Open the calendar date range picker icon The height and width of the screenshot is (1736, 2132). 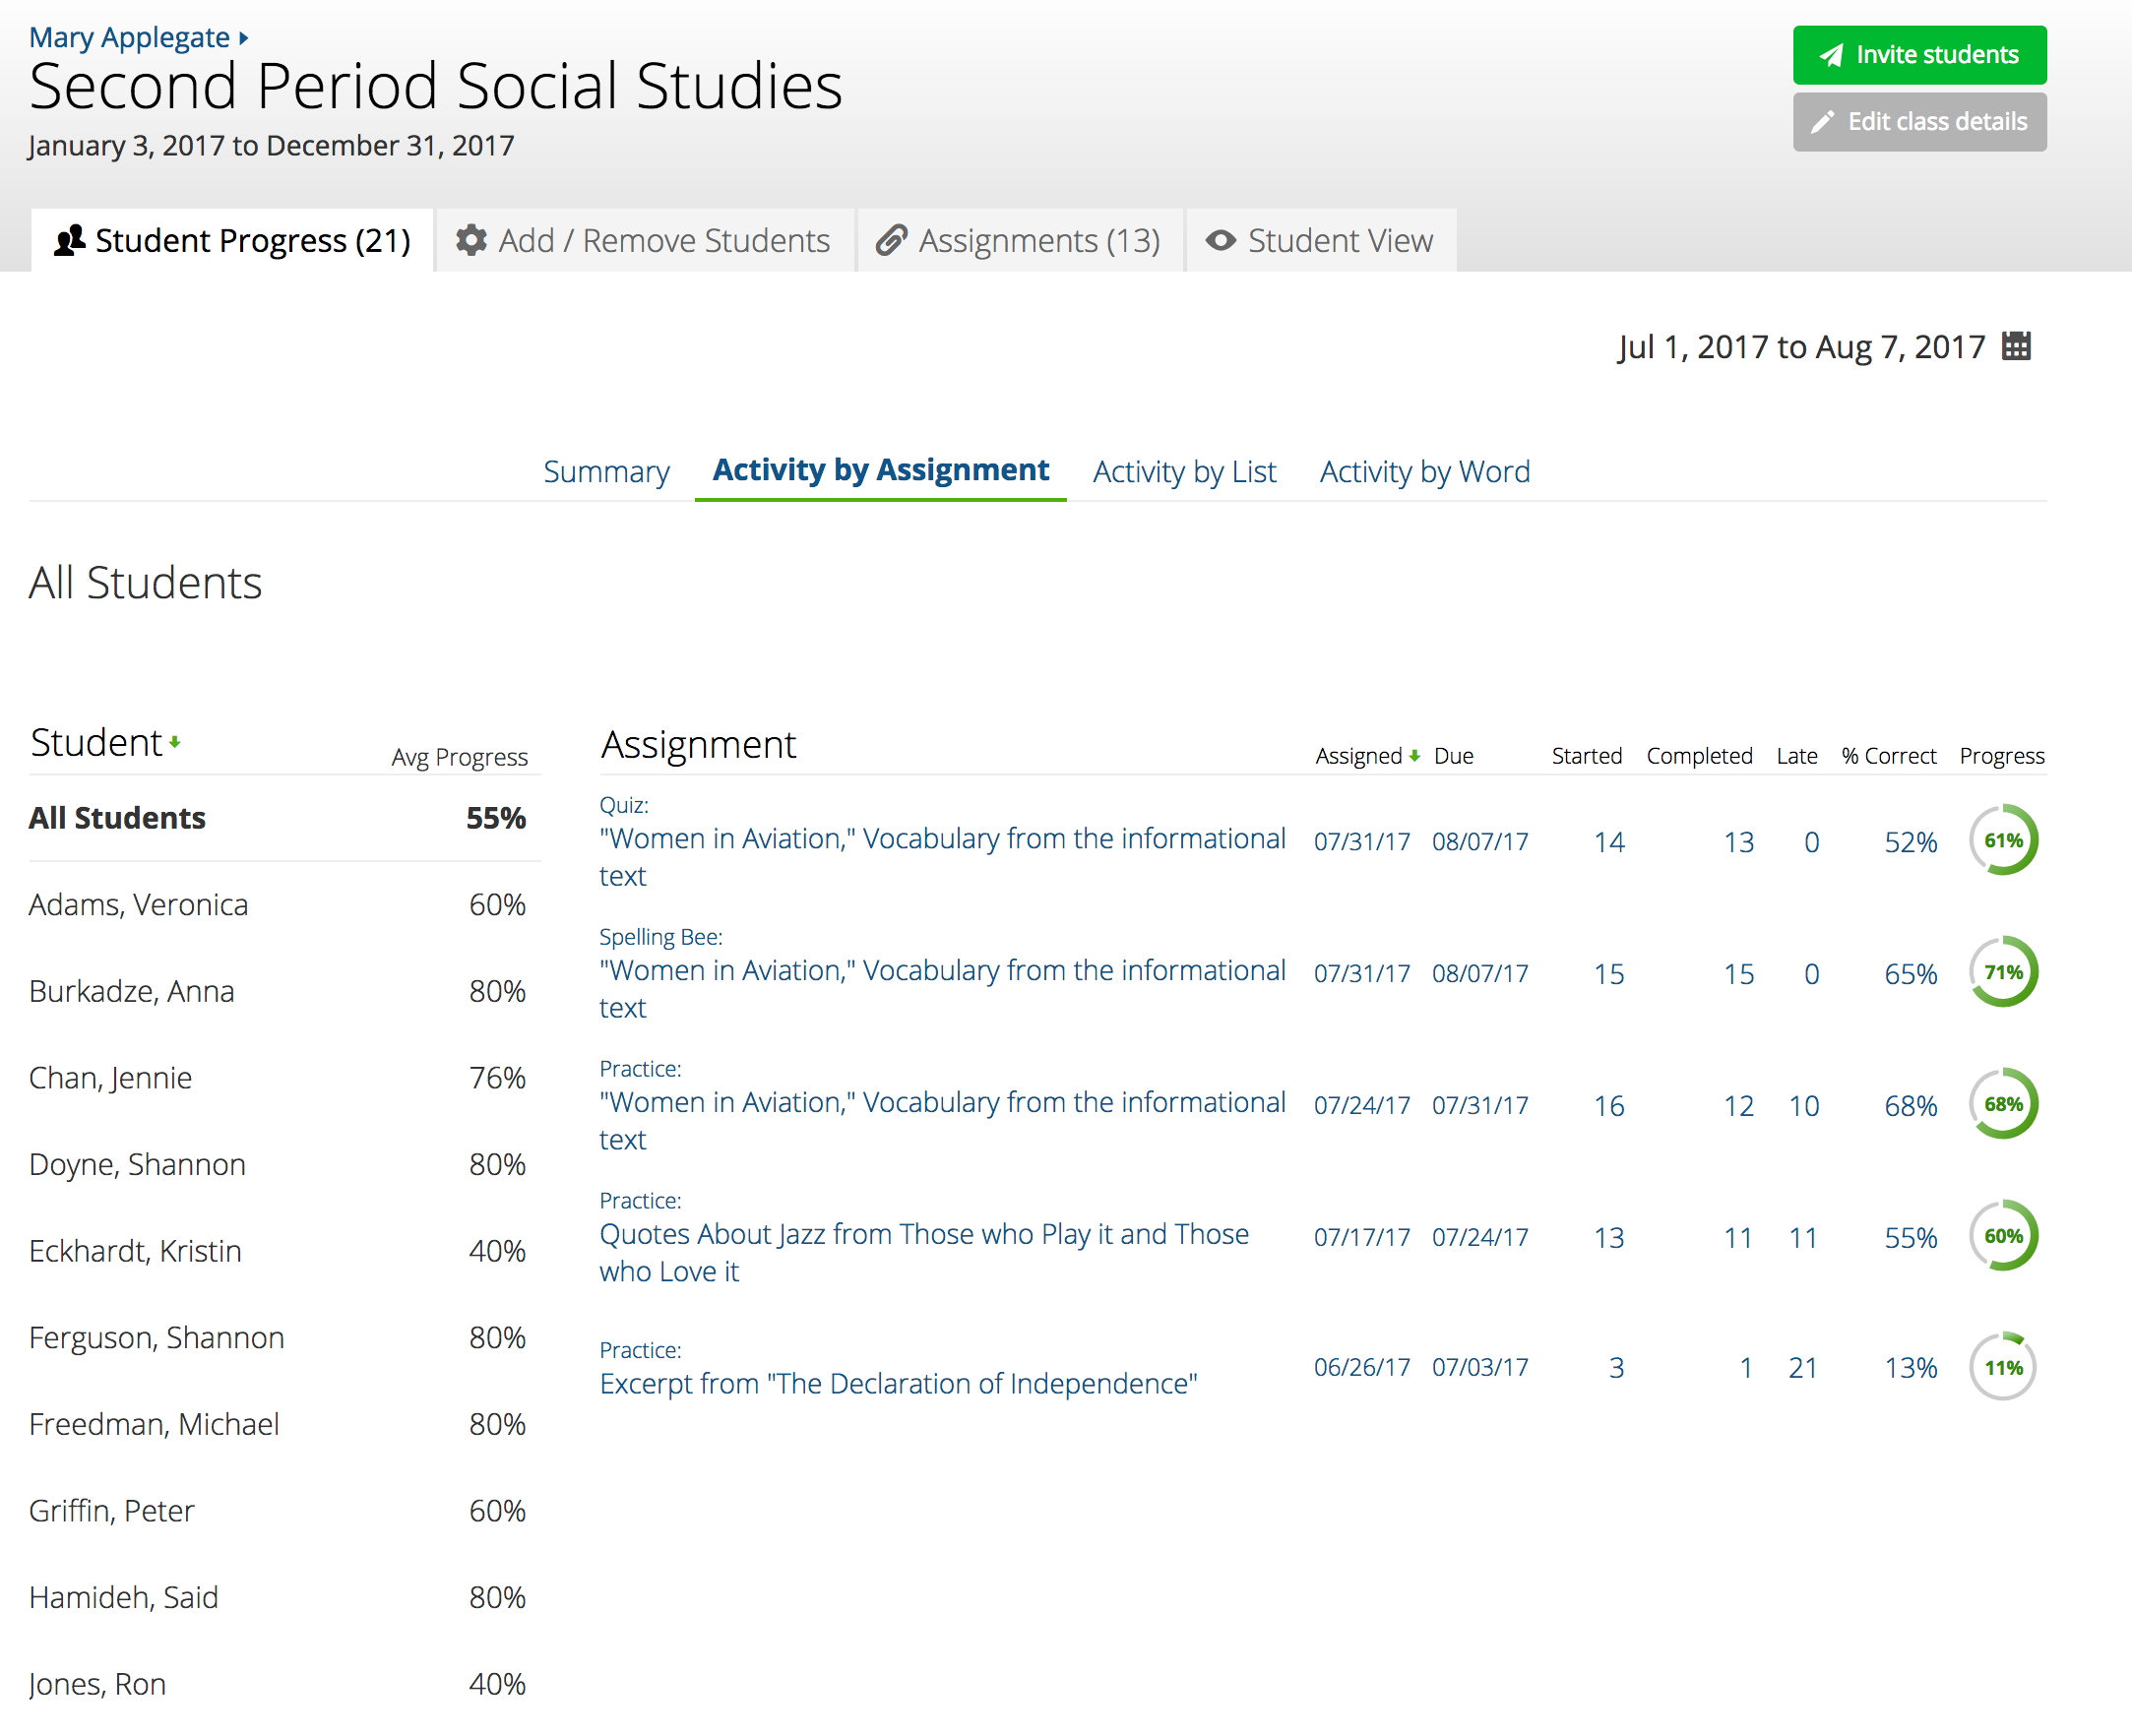coord(2016,346)
